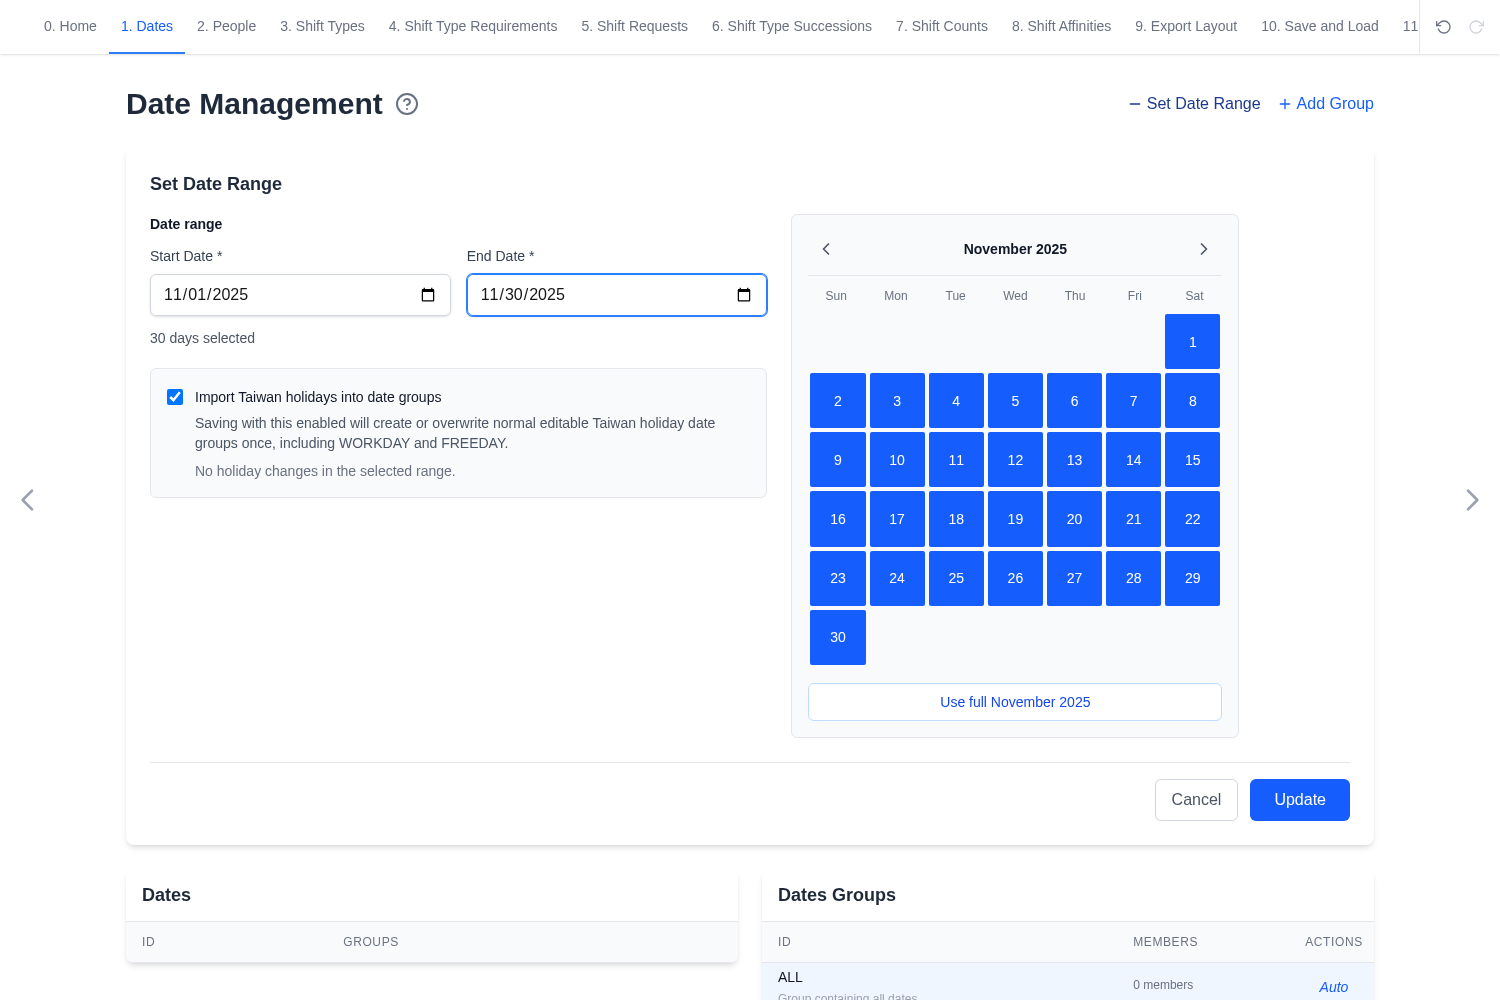Select day 12 in the calendar

1015,460
